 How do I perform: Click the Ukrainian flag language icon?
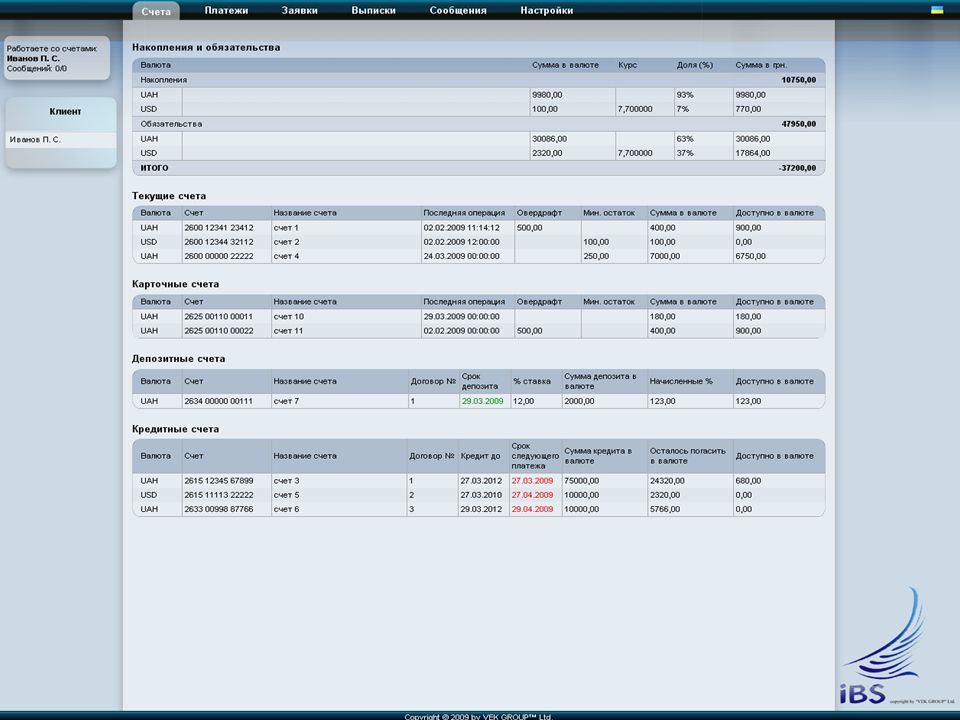(x=937, y=10)
